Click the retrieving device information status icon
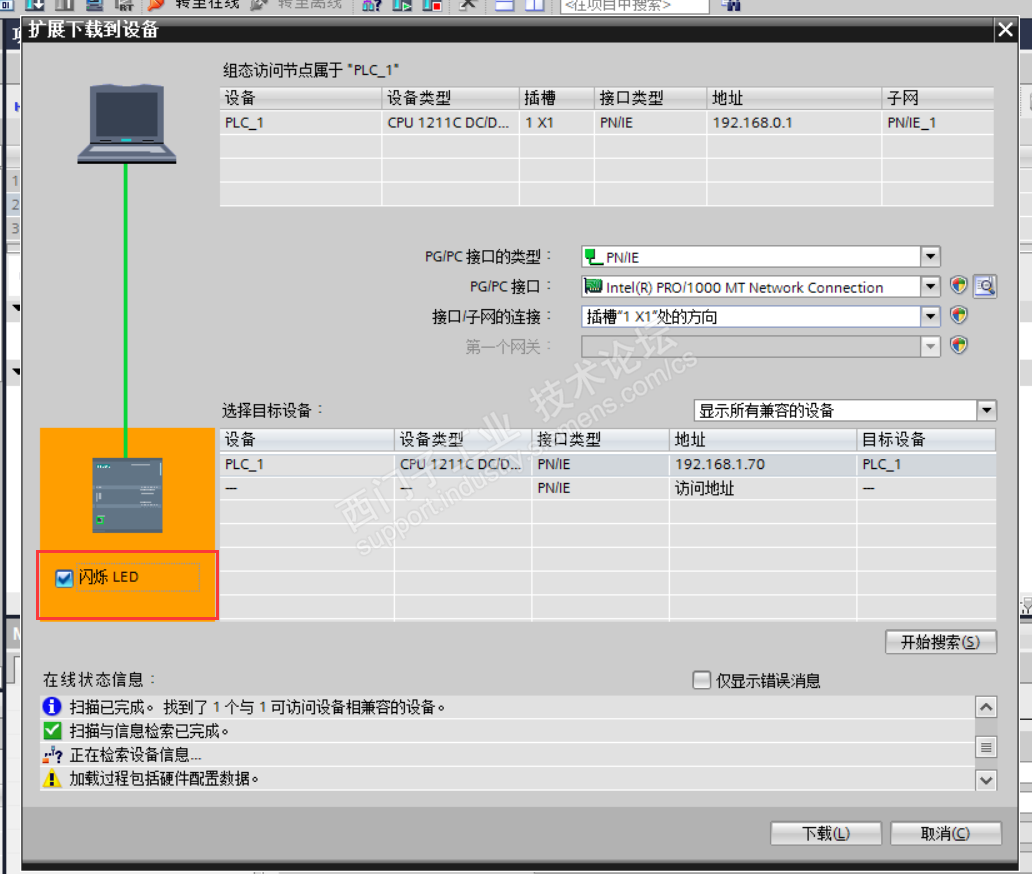1032x874 pixels. point(52,755)
